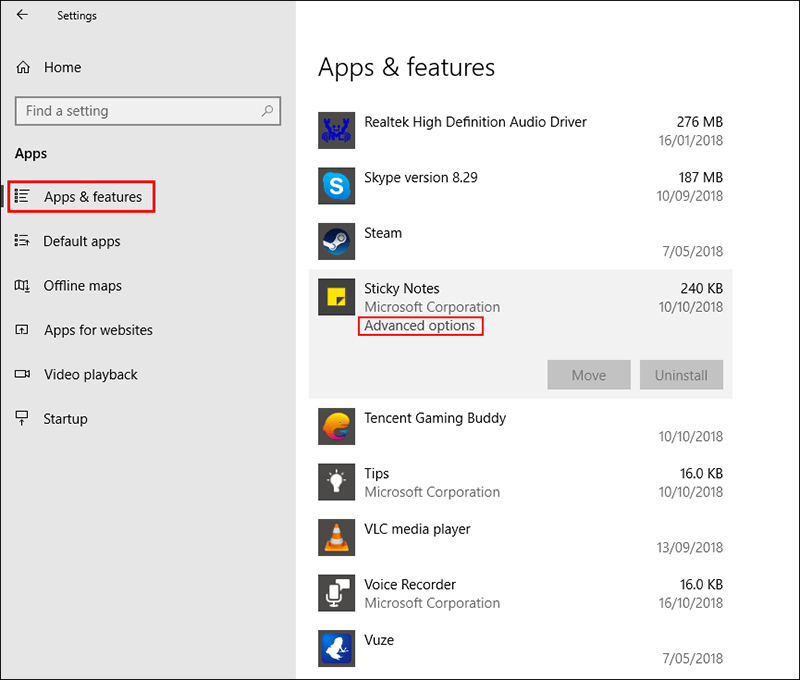Click the Offline maps map icon
The image size is (800, 680).
click(x=22, y=285)
